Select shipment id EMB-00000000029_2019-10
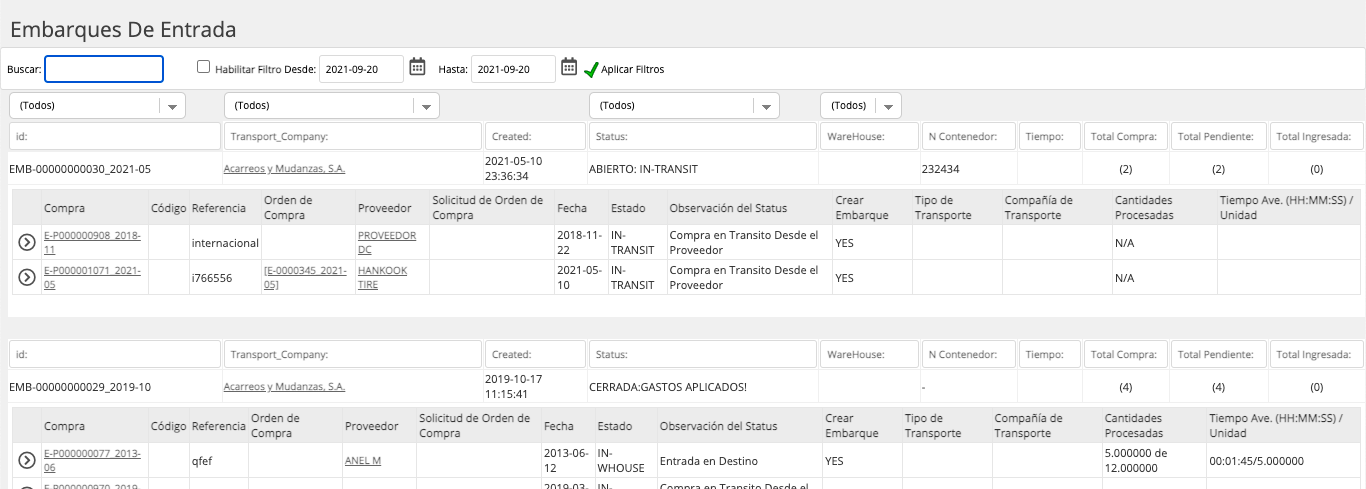The width and height of the screenshot is (1366, 489). pyautogui.click(x=80, y=386)
